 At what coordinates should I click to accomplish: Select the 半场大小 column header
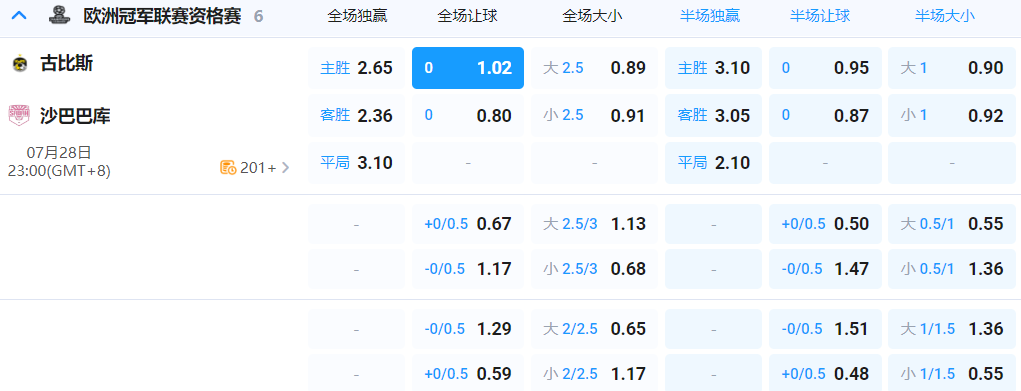click(x=945, y=16)
